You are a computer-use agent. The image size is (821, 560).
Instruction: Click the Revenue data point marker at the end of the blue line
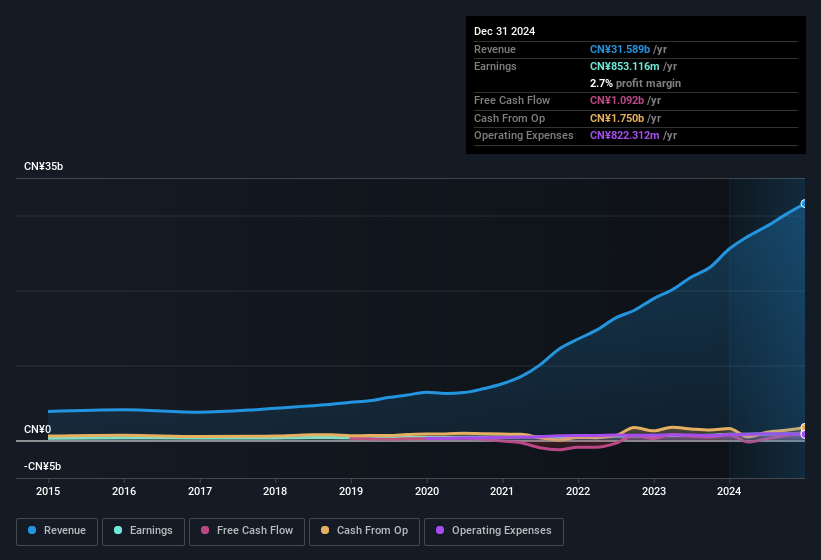pos(804,204)
